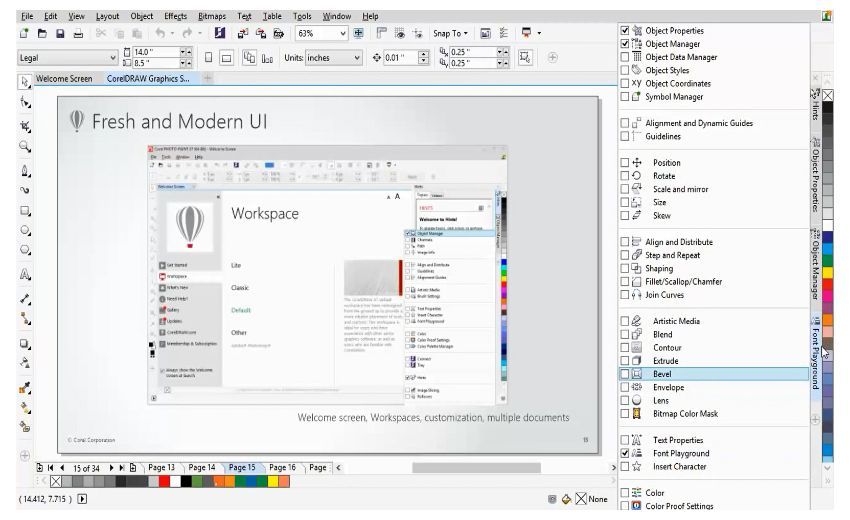Click the New document icon

pos(24,34)
